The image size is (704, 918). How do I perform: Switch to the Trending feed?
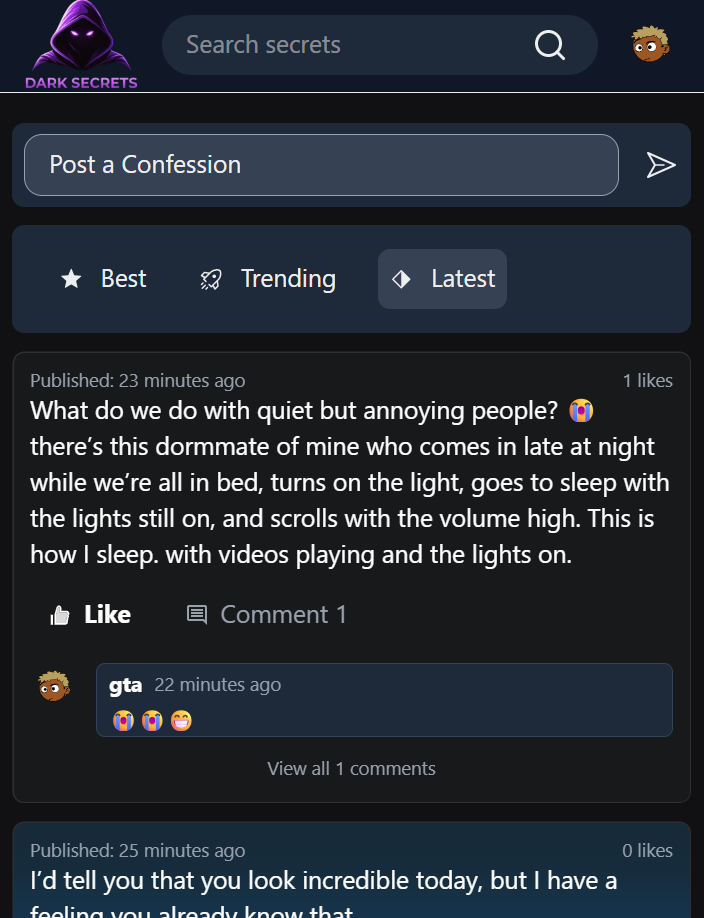(x=266, y=279)
